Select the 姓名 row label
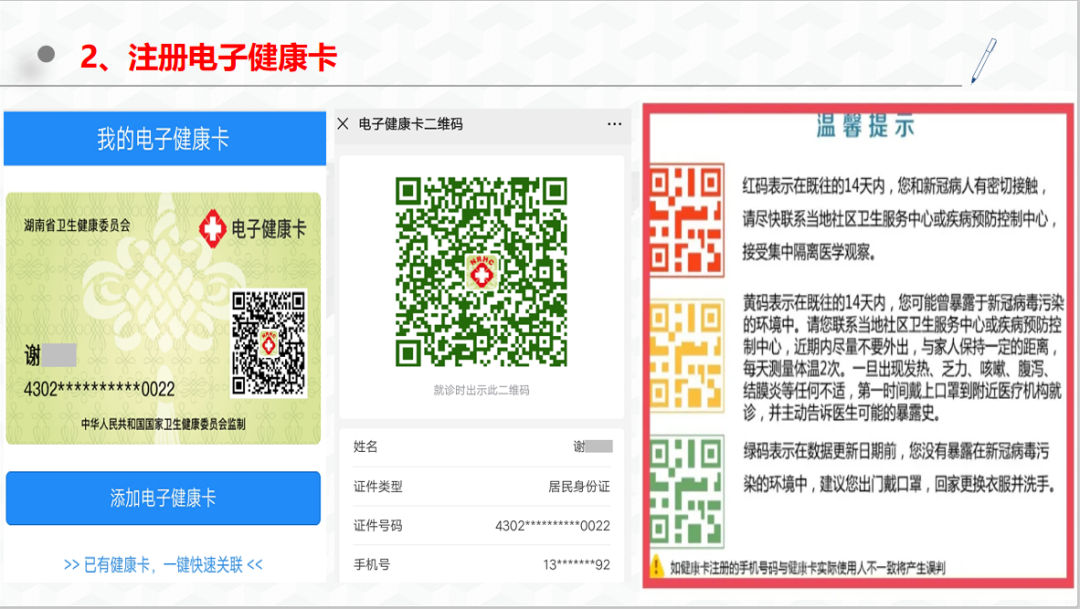 (366, 446)
